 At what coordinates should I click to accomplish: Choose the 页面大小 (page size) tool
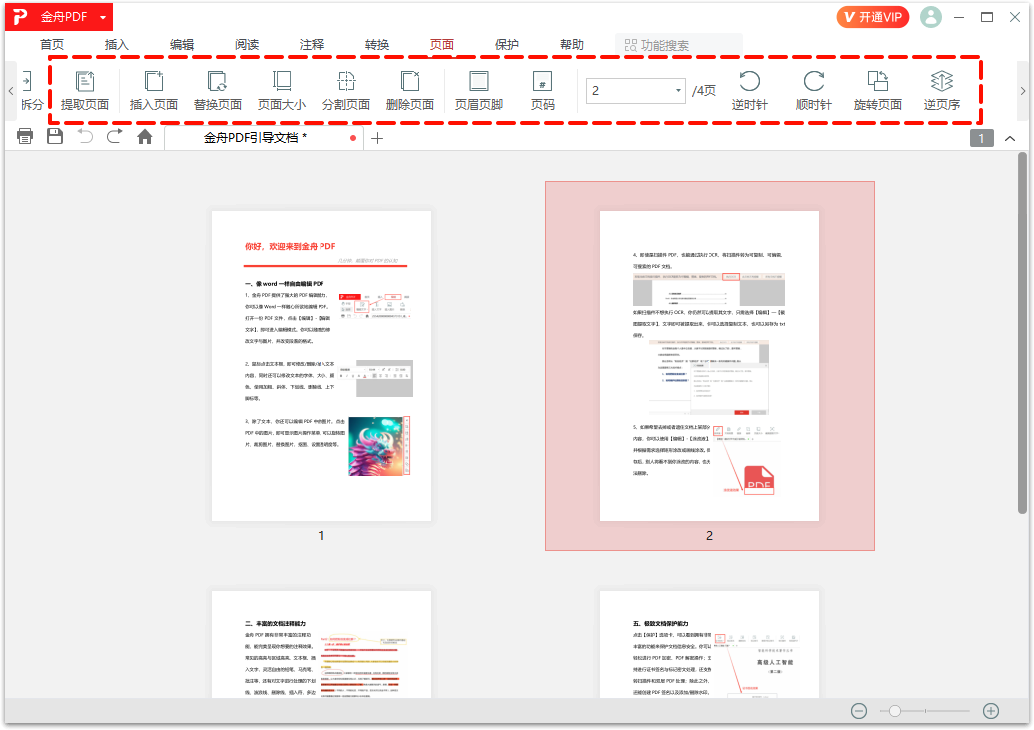pyautogui.click(x=282, y=90)
